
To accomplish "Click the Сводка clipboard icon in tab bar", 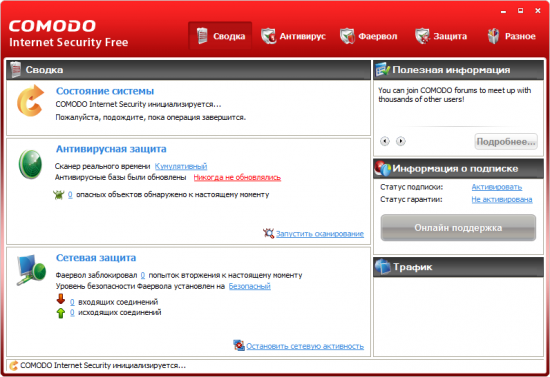I will 202,36.
